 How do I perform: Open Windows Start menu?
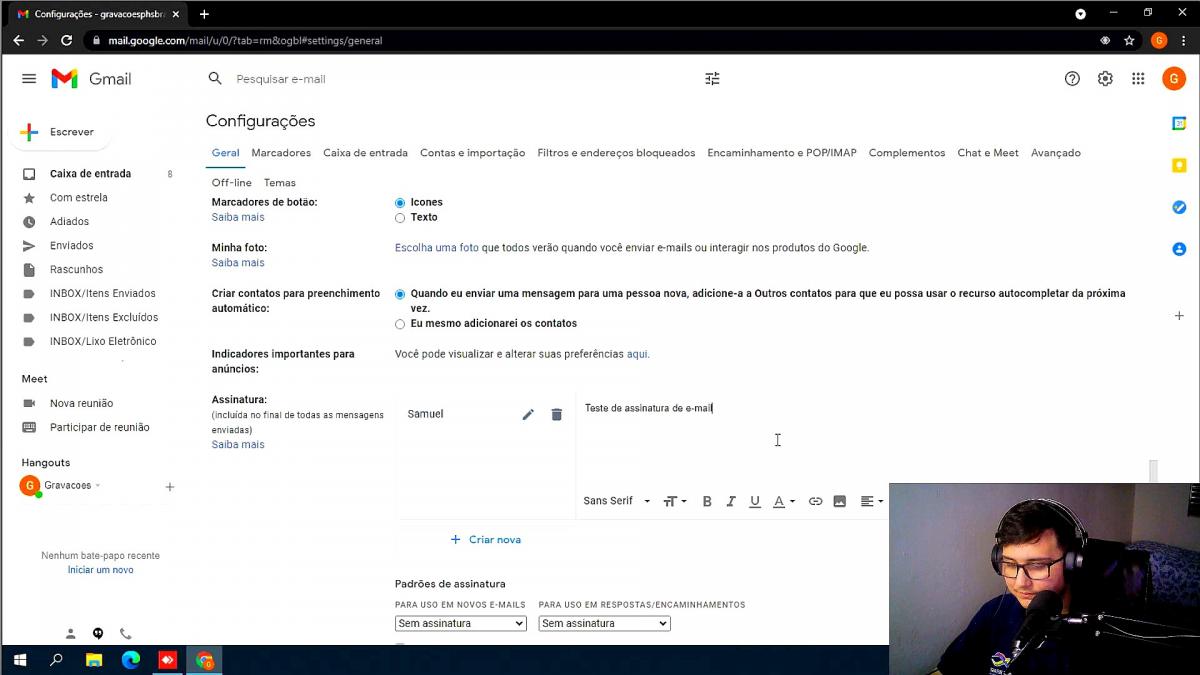(x=19, y=660)
